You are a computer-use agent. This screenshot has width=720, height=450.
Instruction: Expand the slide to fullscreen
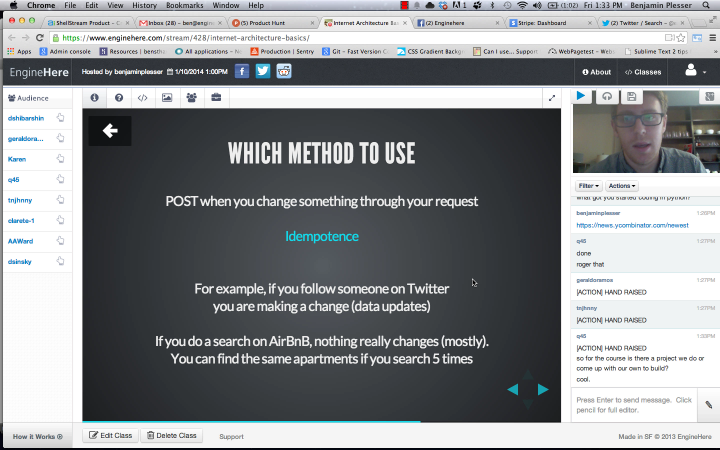click(551, 98)
